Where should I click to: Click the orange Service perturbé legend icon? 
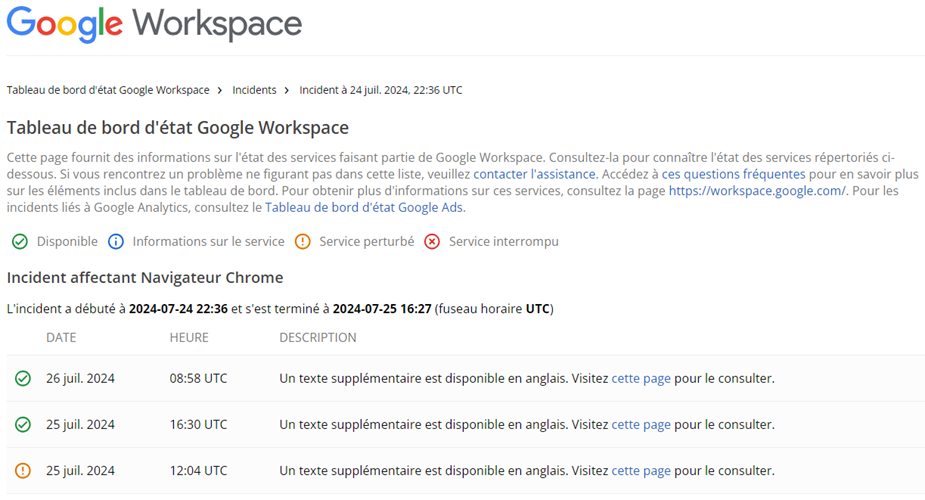coord(303,242)
